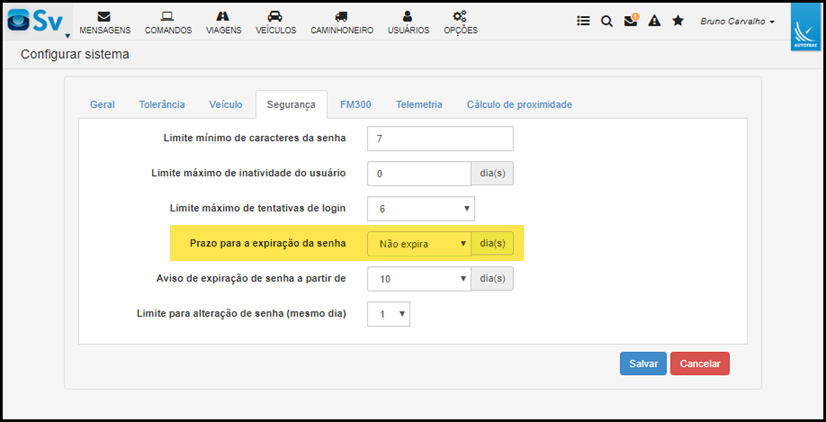Switch to the Telemetria tab
This screenshot has height=422, width=826.
tap(419, 104)
